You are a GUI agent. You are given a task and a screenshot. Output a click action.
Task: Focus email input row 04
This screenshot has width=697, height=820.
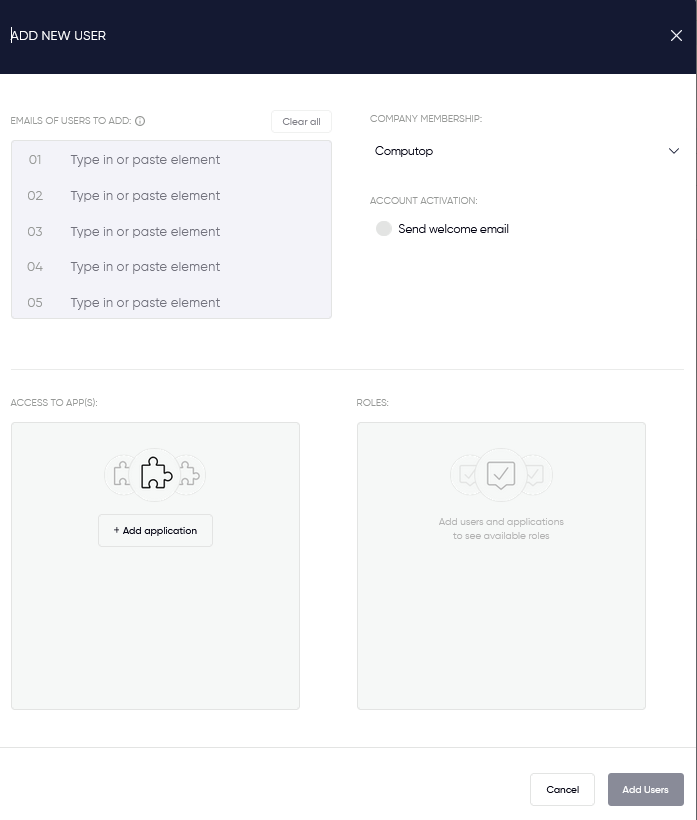tap(172, 267)
